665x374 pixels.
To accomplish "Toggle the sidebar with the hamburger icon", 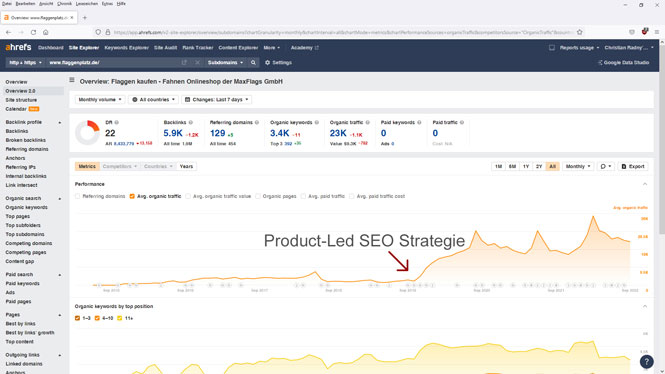I will tap(72, 80).
